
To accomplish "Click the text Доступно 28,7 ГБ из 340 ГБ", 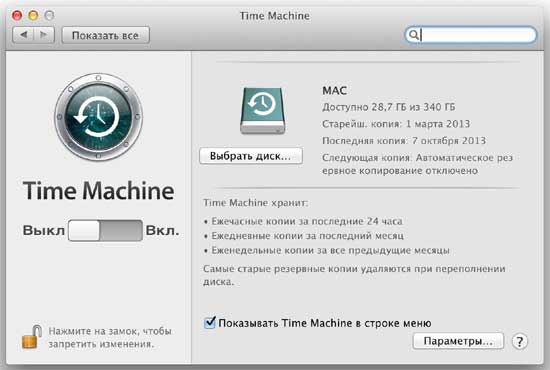I will click(389, 107).
